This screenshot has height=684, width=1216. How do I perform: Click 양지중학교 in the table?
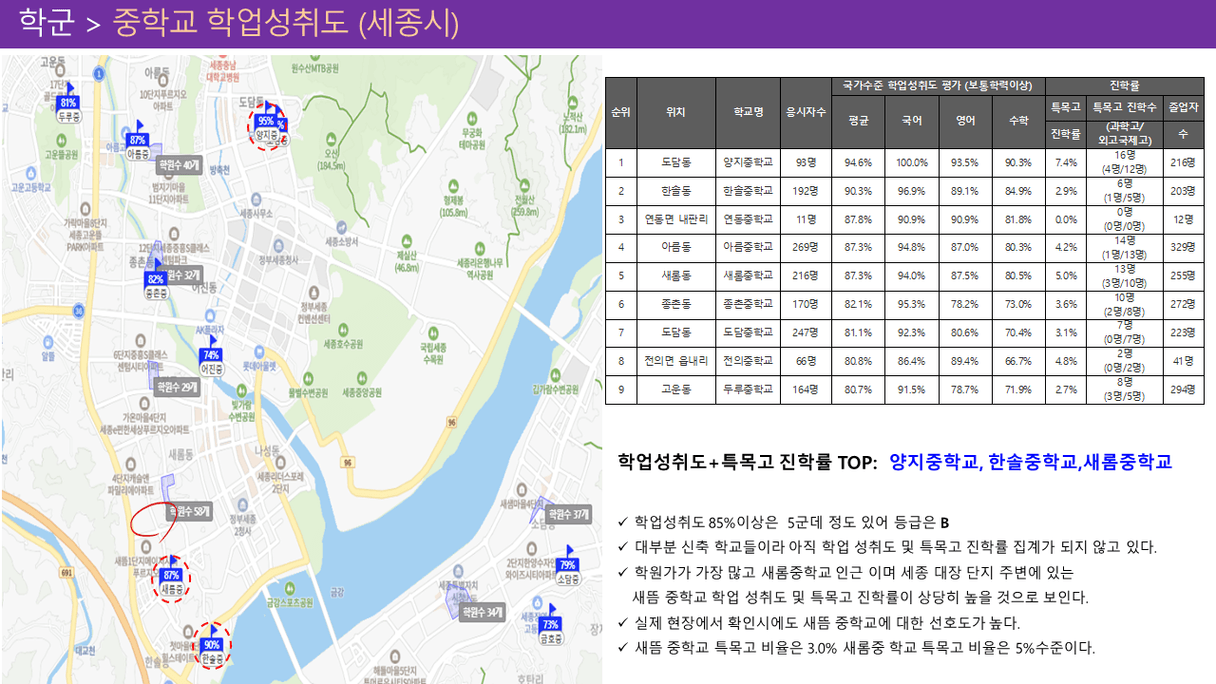click(748, 163)
